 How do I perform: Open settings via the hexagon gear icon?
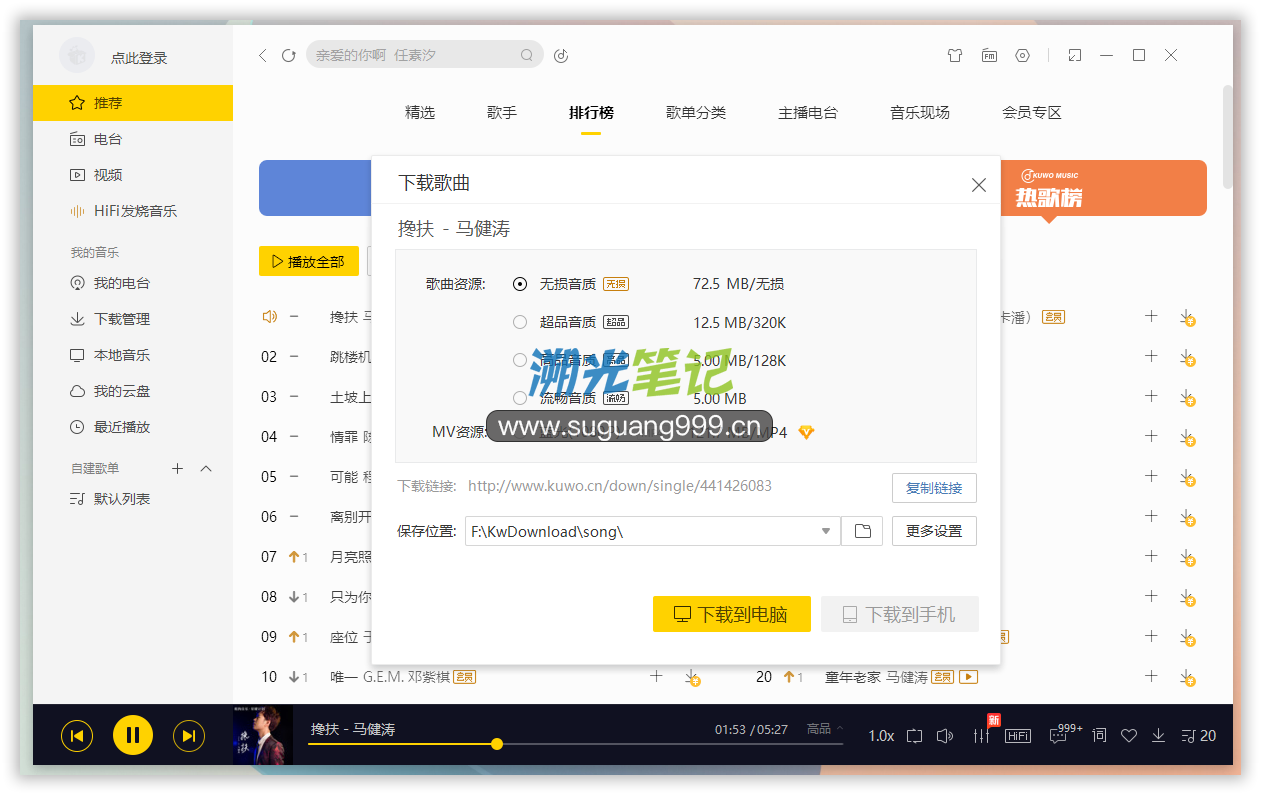coord(1022,56)
